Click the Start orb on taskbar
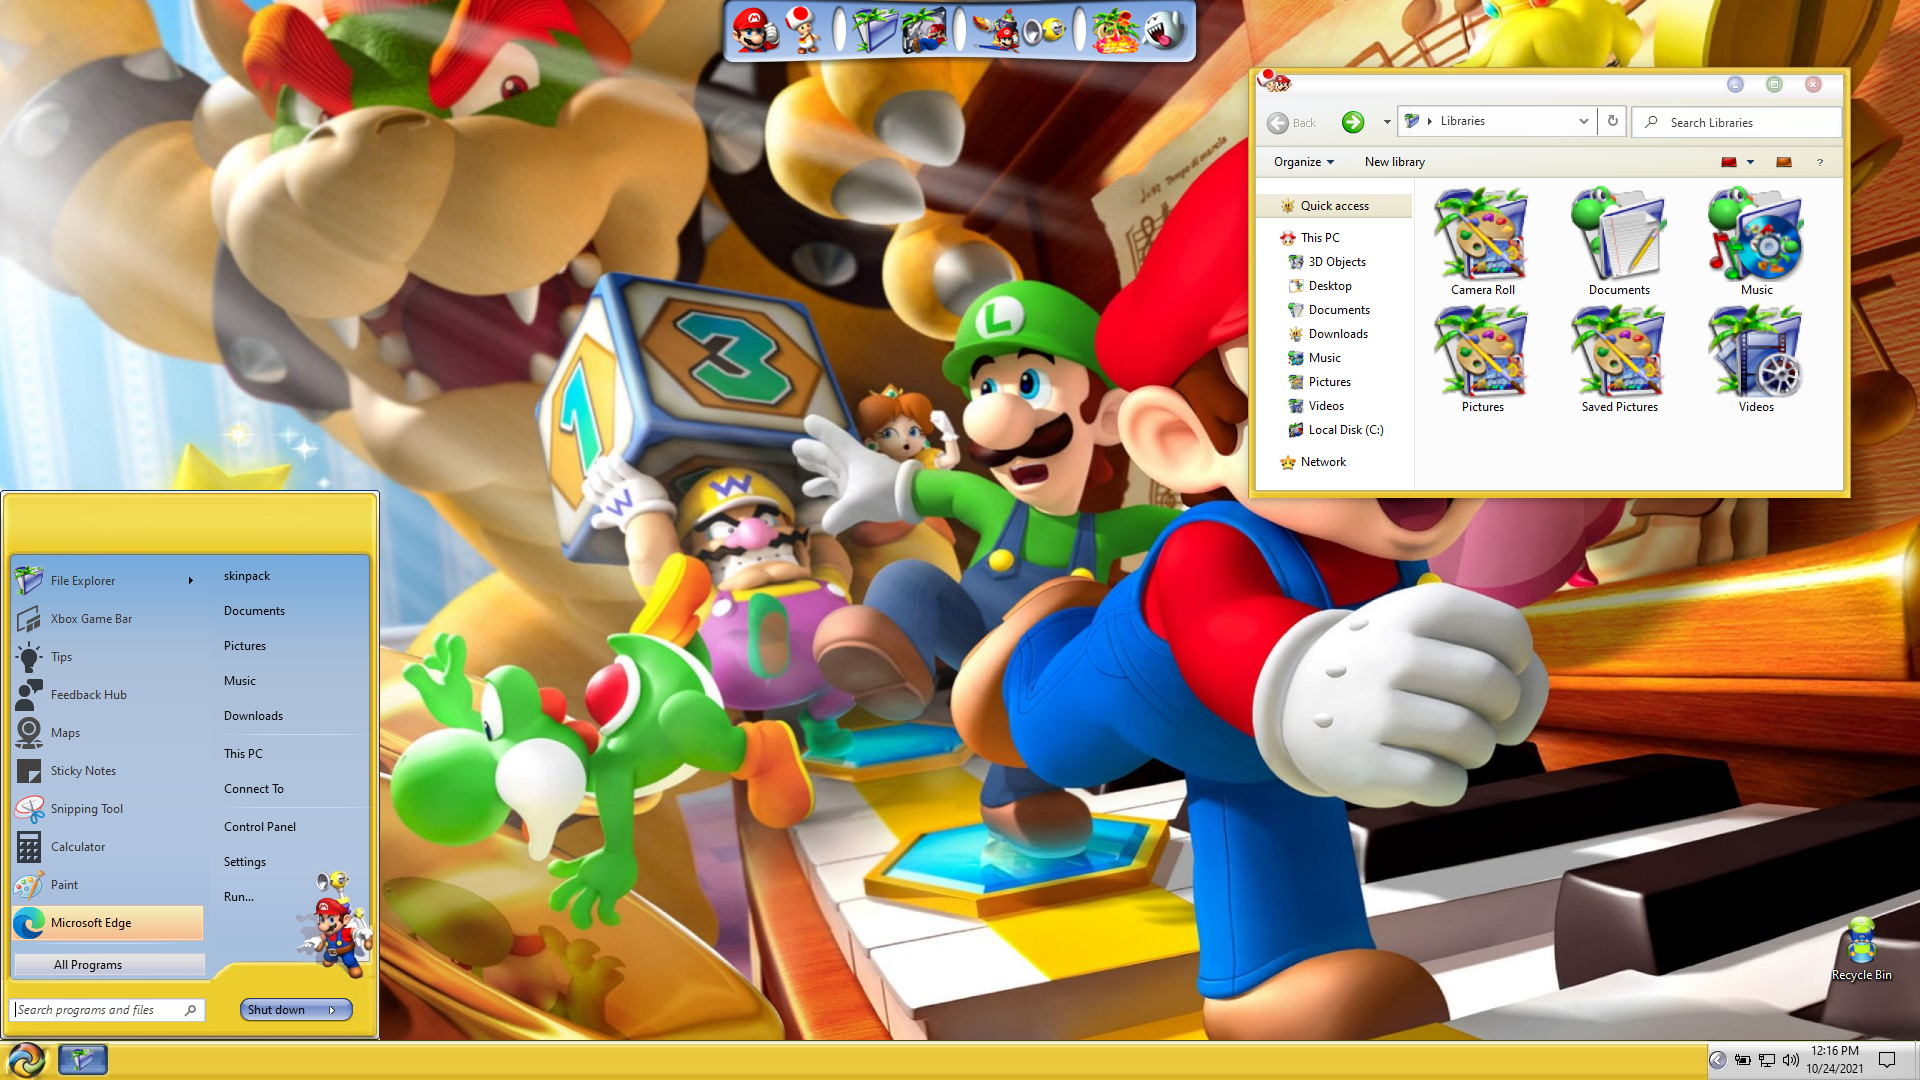 [27, 1059]
